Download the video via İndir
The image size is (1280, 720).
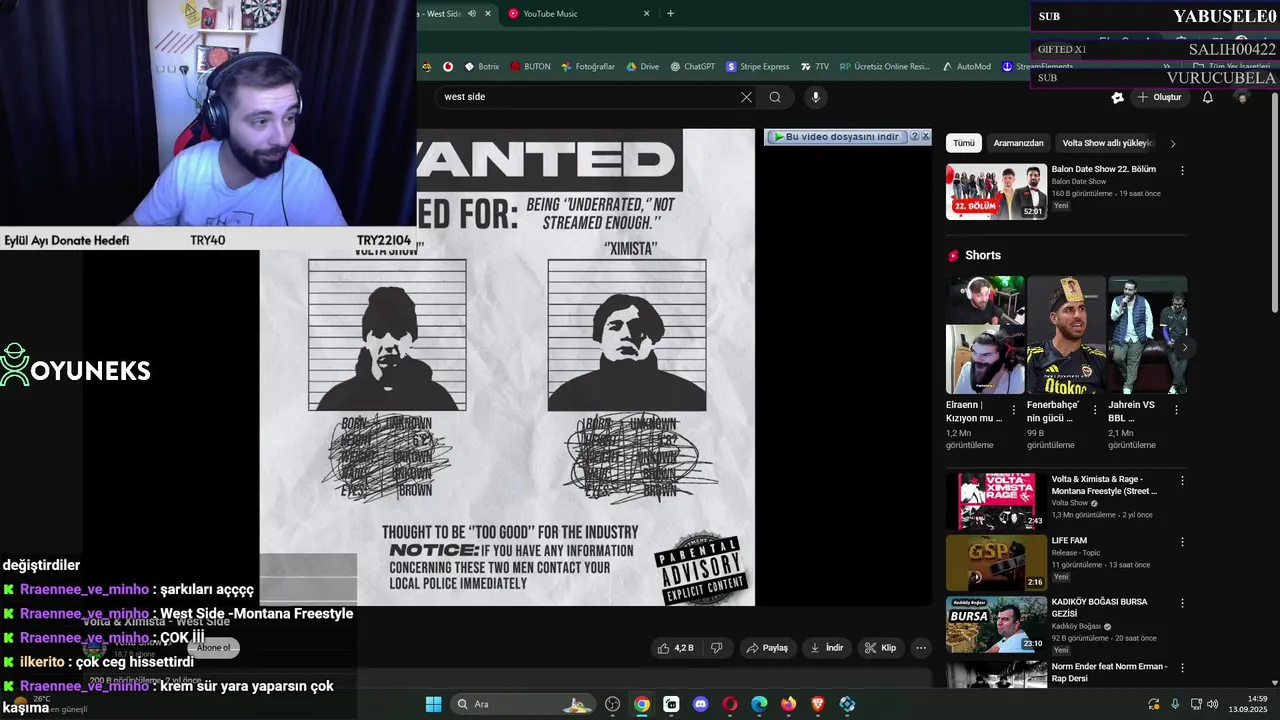coord(827,648)
